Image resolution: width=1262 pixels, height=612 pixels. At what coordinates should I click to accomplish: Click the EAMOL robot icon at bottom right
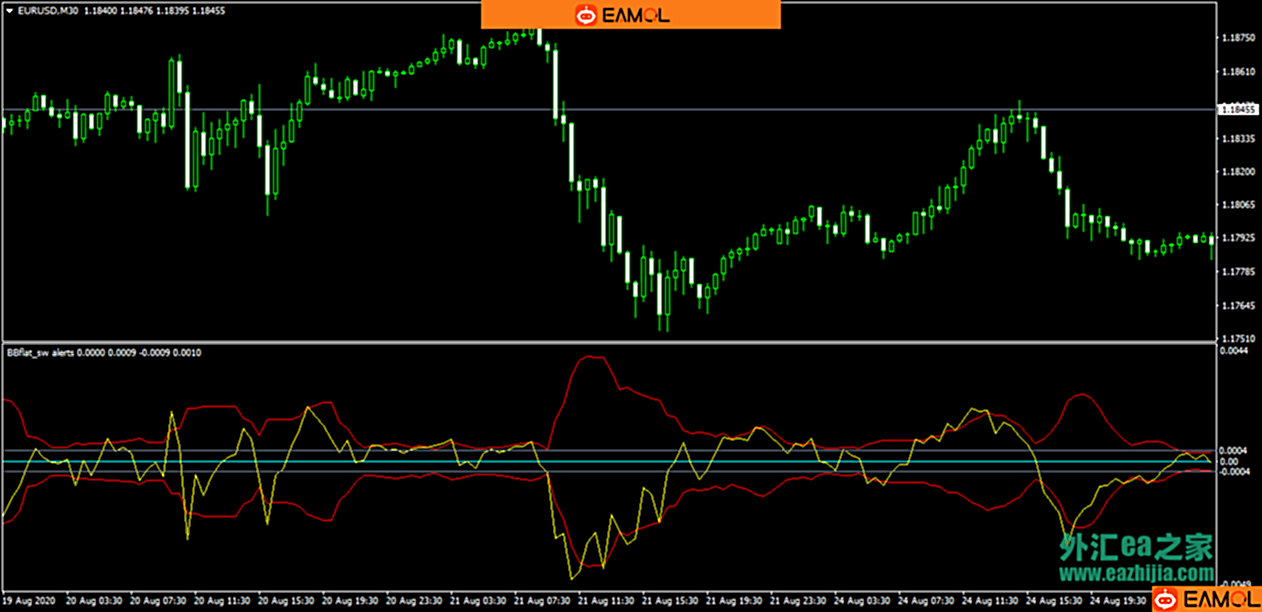point(1167,599)
